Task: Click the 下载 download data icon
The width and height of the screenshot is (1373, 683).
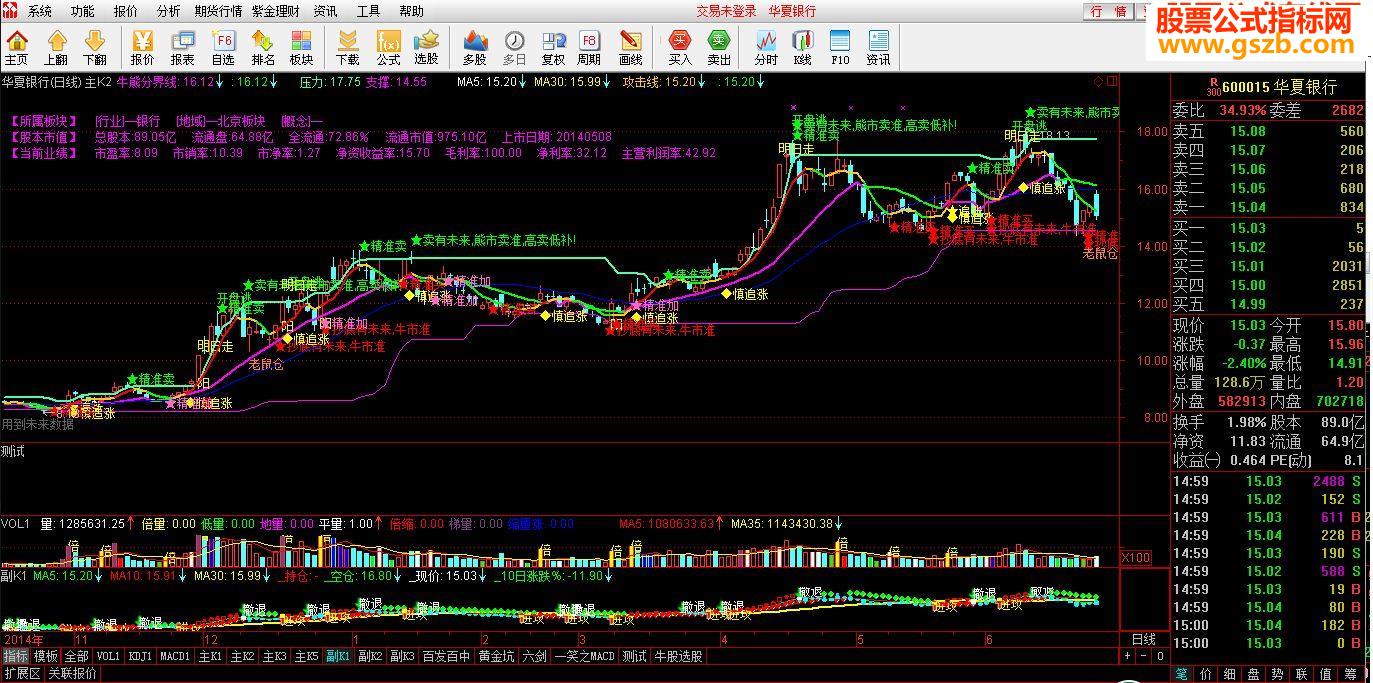Action: pyautogui.click(x=348, y=47)
